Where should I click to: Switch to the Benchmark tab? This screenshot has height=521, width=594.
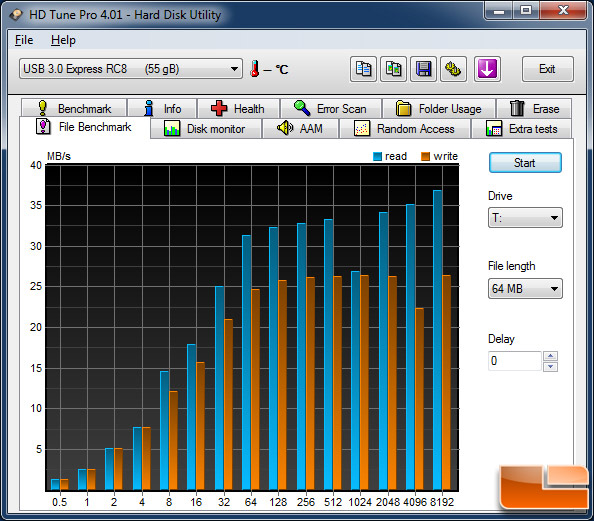pos(74,108)
